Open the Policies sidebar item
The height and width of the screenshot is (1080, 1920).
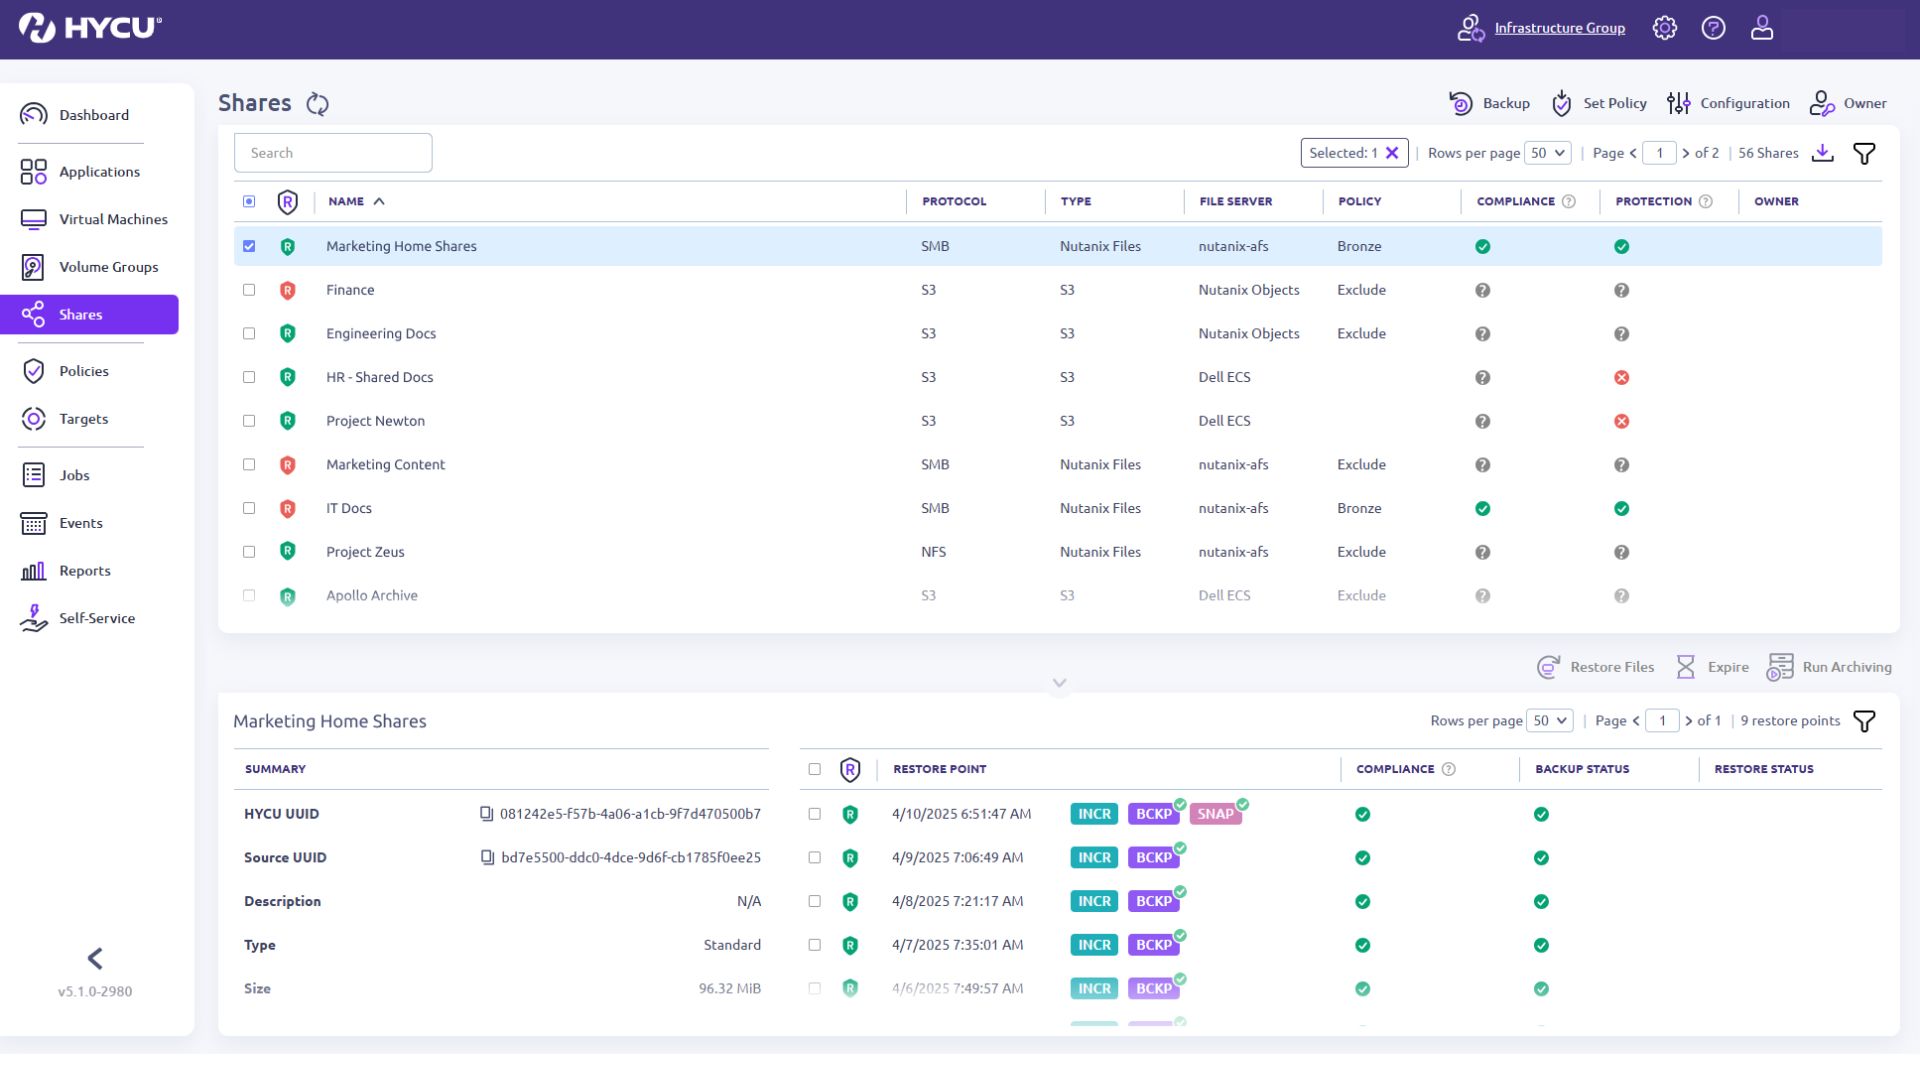pyautogui.click(x=83, y=371)
